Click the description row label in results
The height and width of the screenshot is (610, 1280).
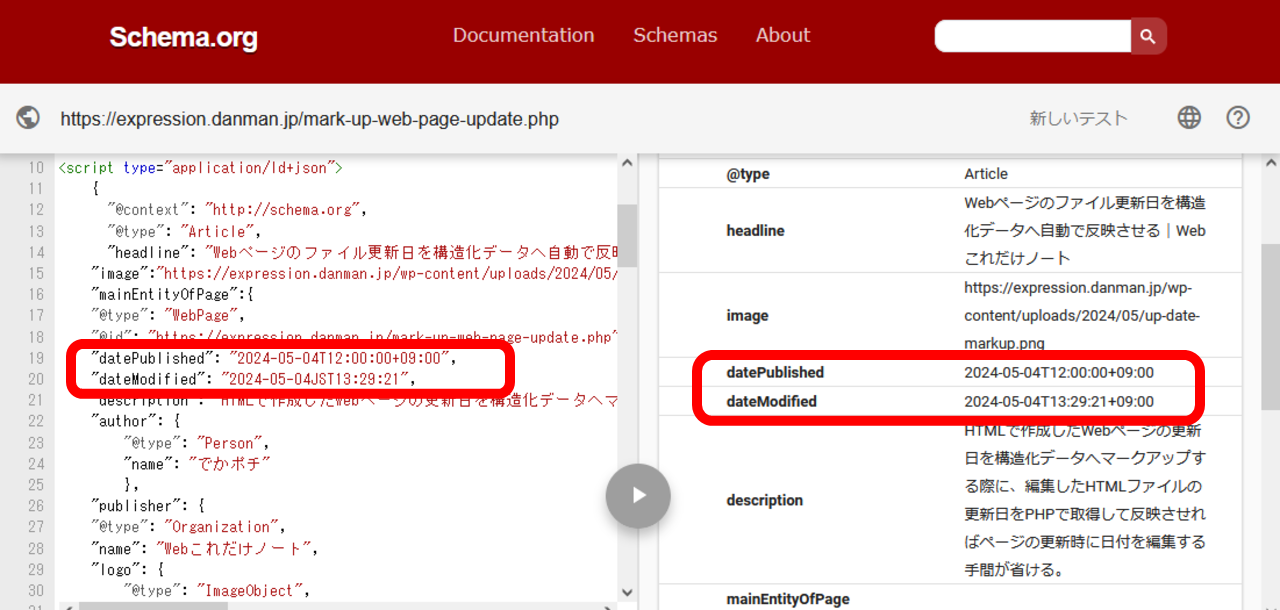click(764, 500)
